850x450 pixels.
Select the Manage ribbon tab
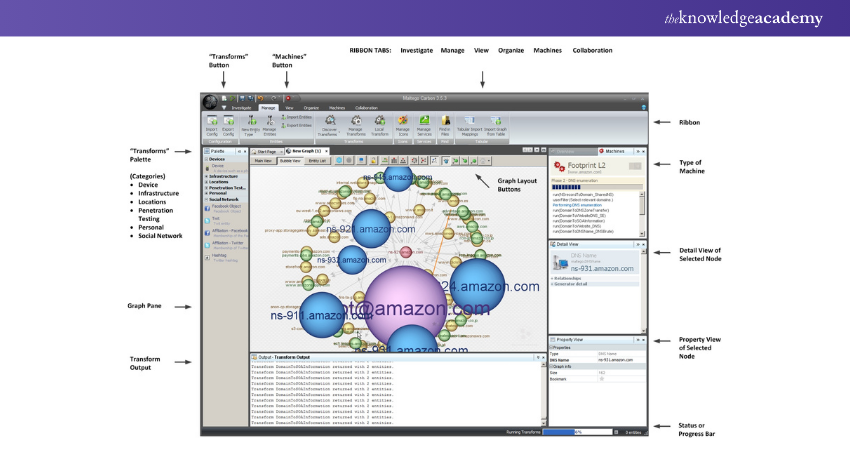[268, 108]
